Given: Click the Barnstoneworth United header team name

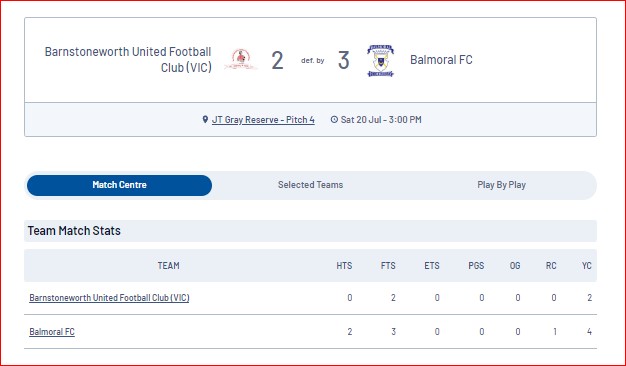Looking at the screenshot, I should point(128,59).
